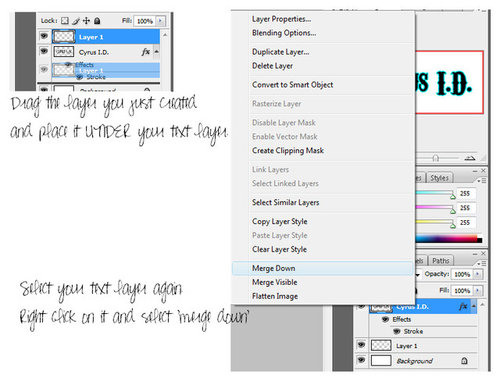Click the fx icon on Cyrus I.D. in the left panel
The width and height of the screenshot is (500, 380).
click(x=146, y=52)
